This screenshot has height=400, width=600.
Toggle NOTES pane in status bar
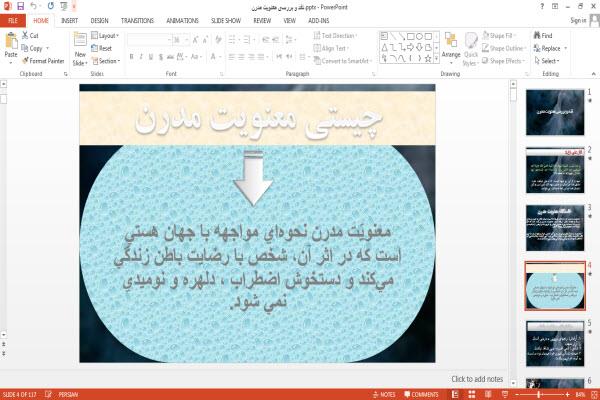pos(384,394)
